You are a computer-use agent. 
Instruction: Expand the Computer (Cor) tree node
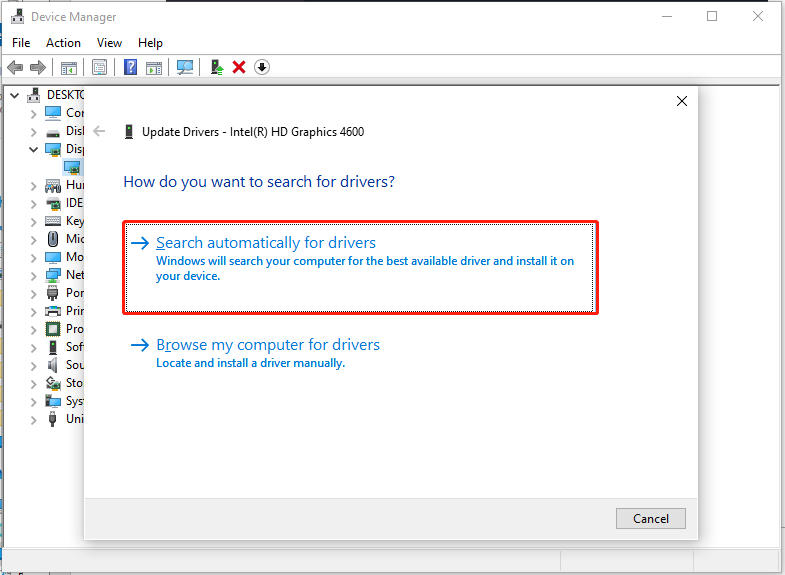pyautogui.click(x=33, y=114)
